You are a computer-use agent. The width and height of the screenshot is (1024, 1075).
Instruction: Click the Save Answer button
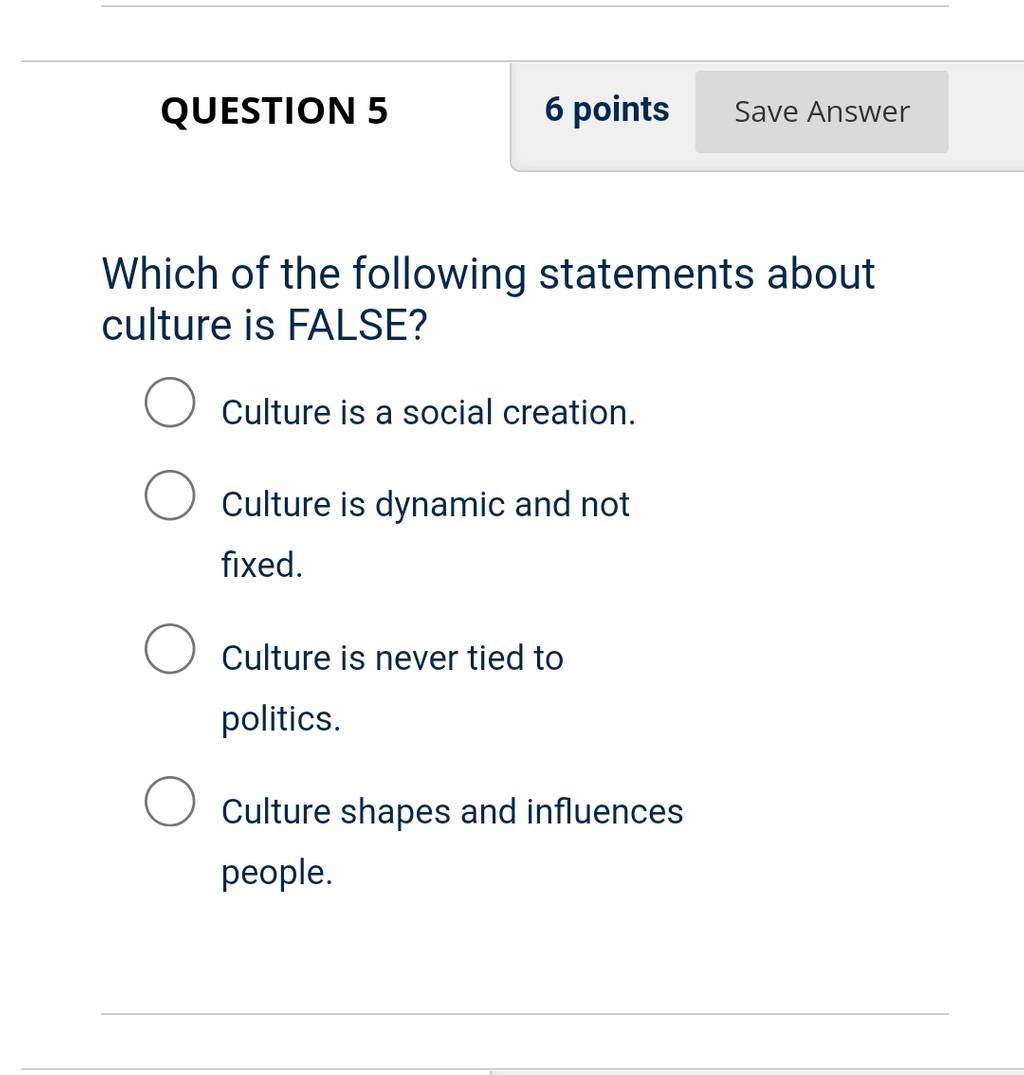[822, 112]
